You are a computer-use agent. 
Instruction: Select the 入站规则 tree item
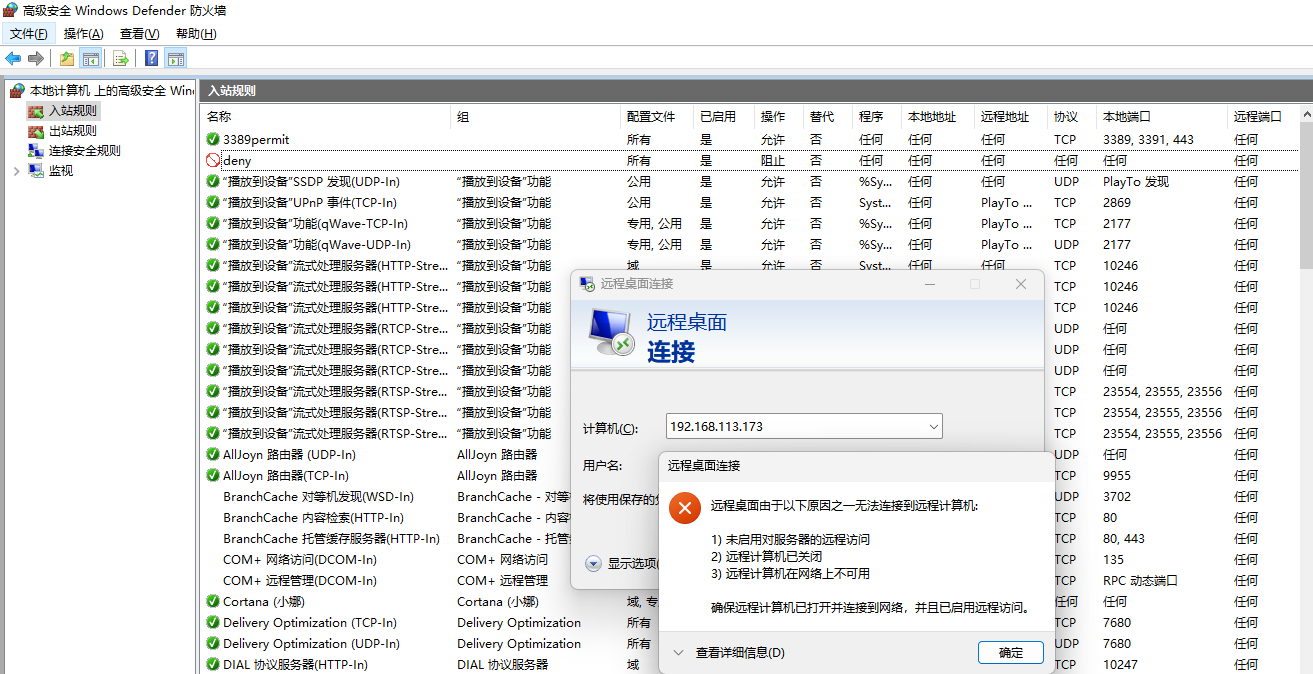[73, 111]
